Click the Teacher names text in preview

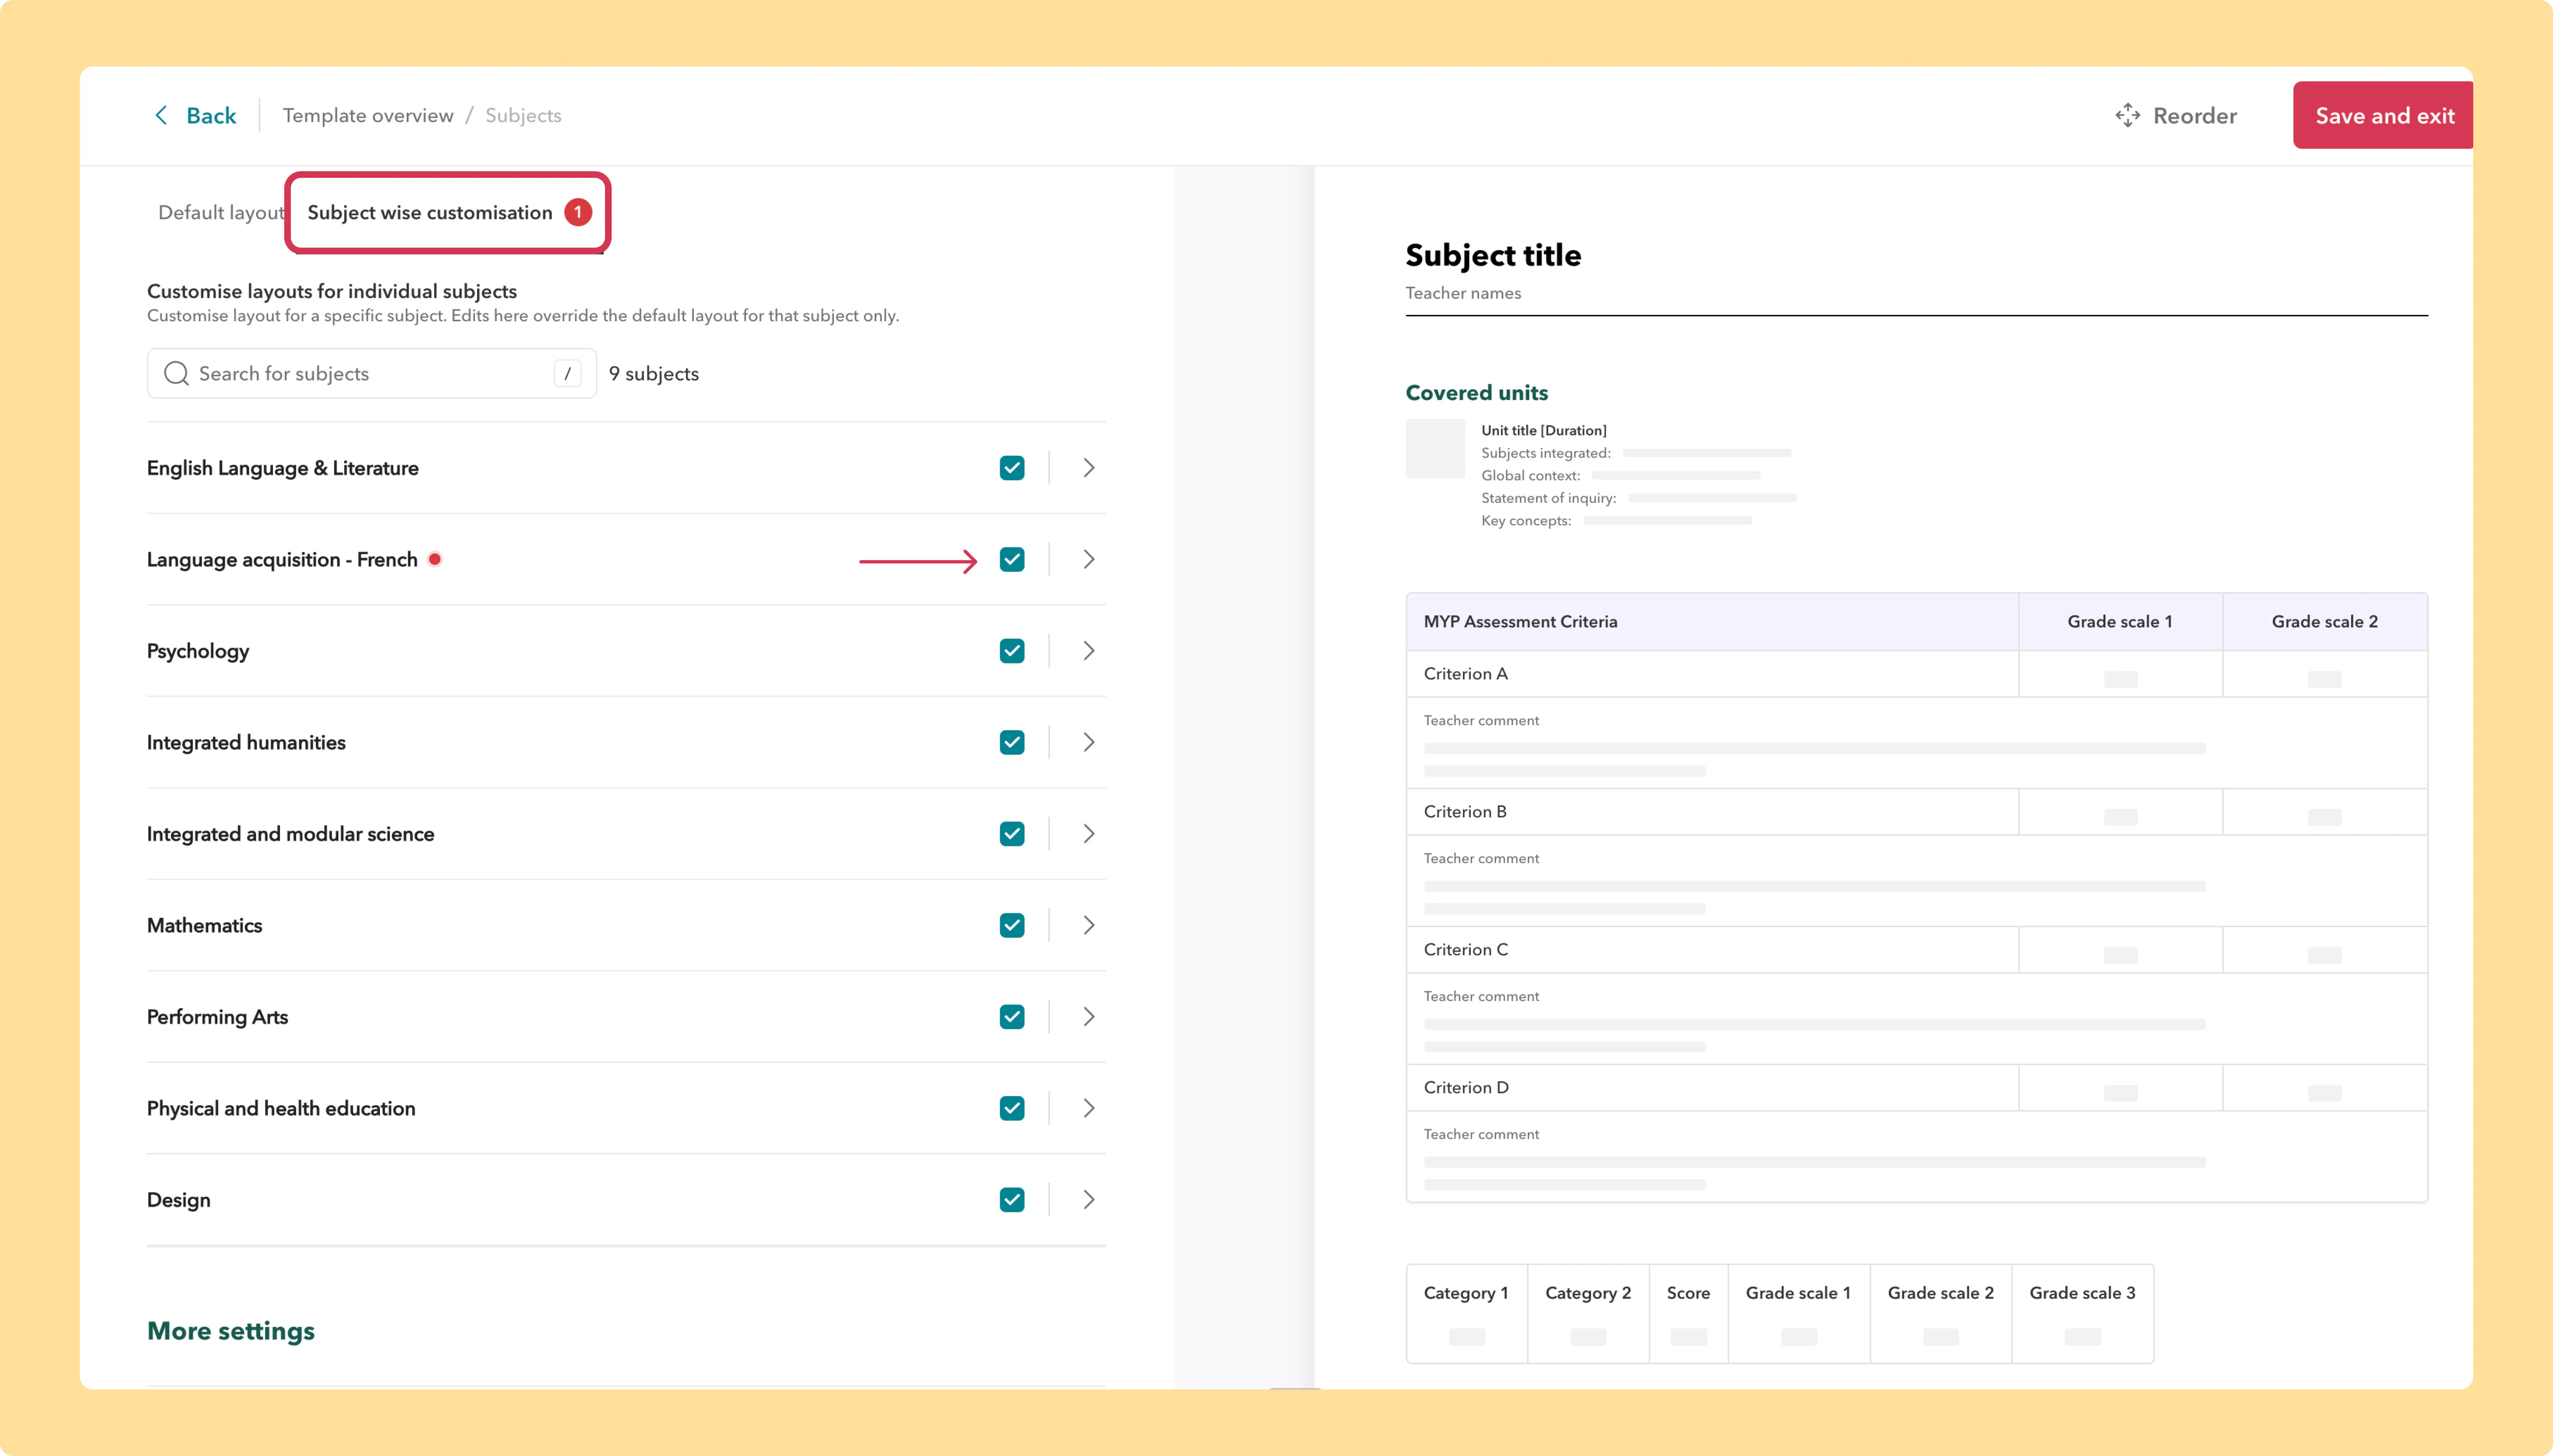pos(1463,293)
